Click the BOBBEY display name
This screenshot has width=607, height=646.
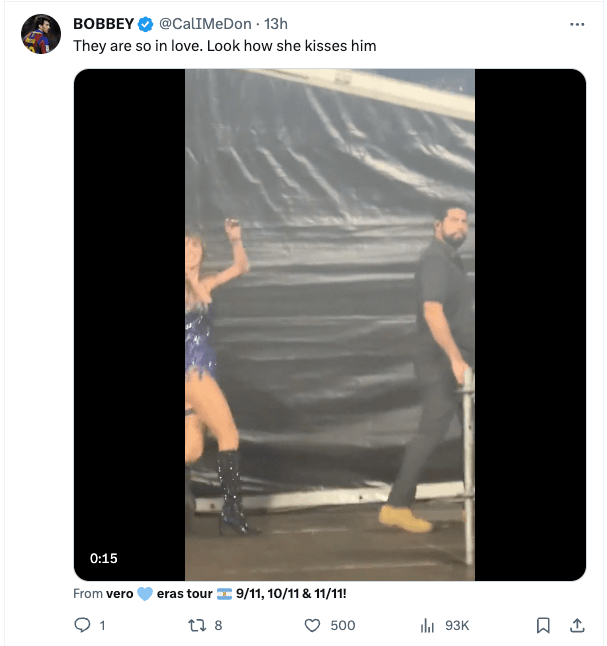(103, 24)
